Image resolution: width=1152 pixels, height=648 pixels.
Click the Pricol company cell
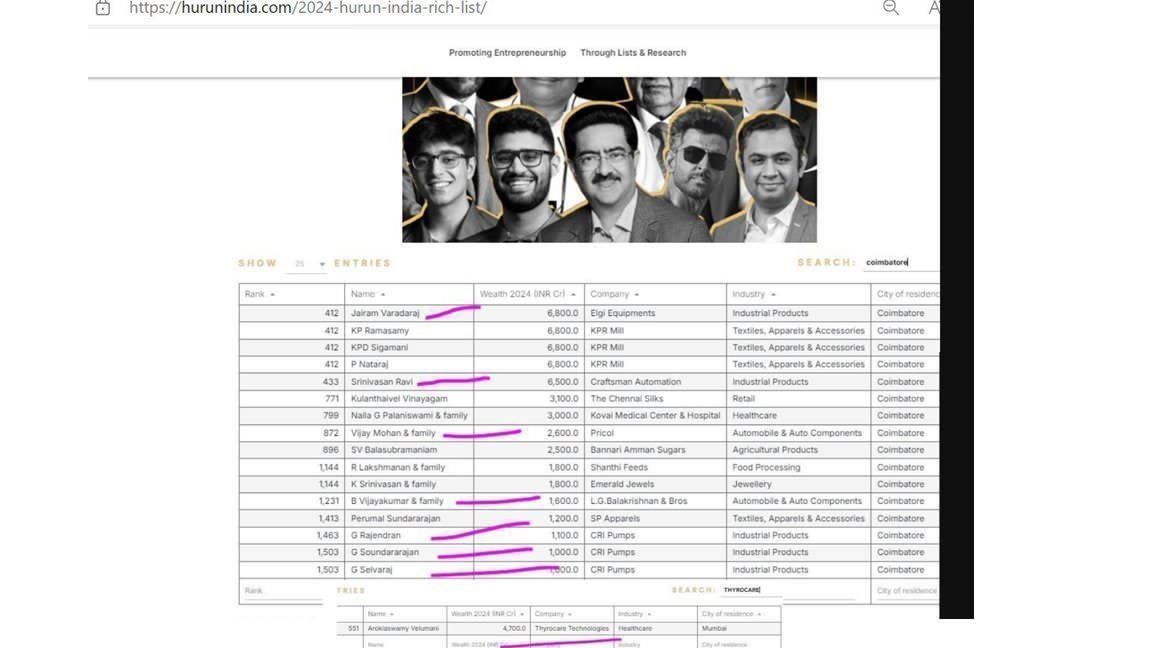(655, 433)
